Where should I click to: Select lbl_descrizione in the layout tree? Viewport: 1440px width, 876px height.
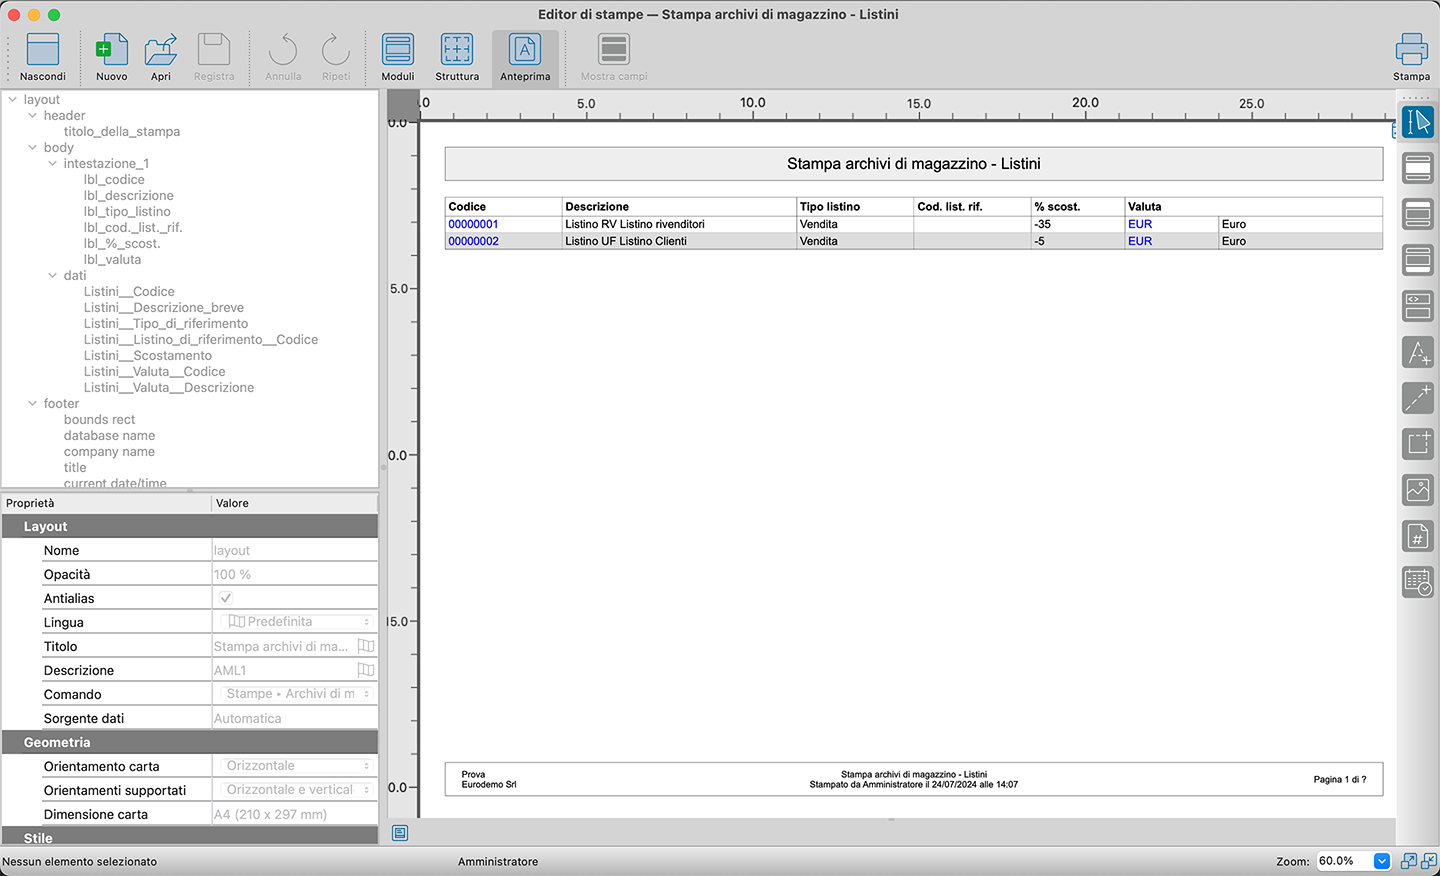point(128,196)
